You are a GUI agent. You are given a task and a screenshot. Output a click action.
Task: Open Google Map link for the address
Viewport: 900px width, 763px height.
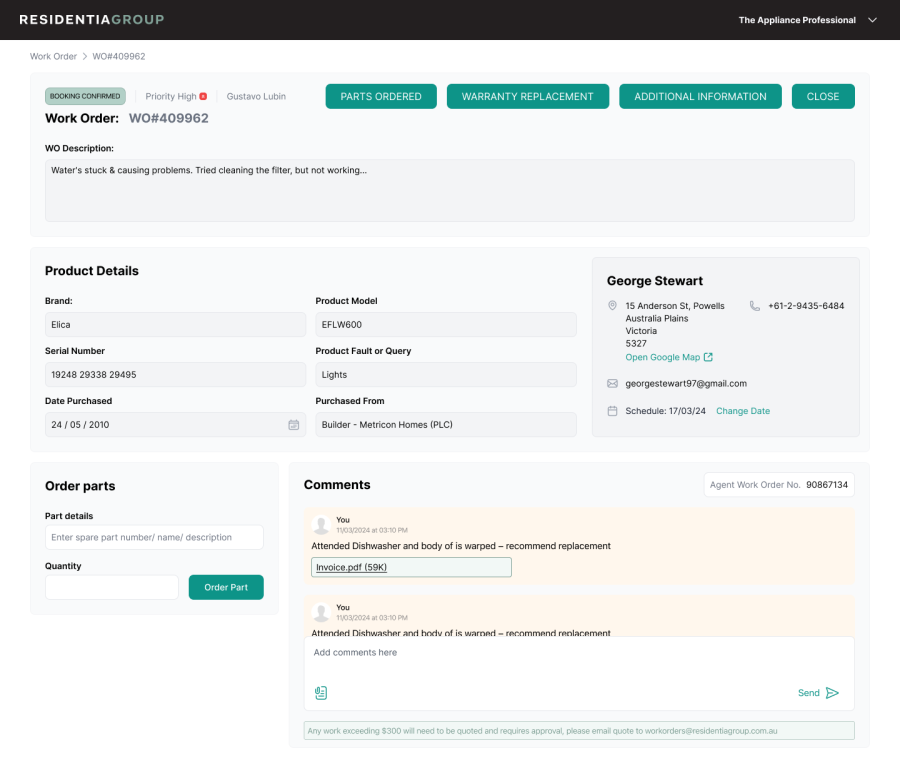click(x=663, y=357)
